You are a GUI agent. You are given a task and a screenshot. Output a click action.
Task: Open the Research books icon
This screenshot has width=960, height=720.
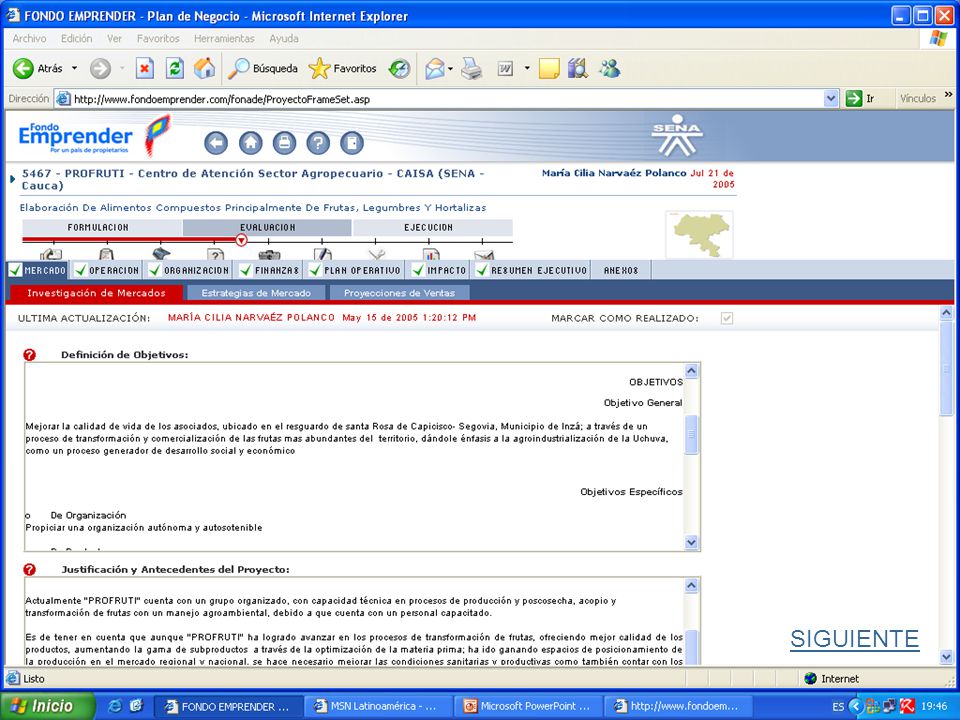(x=577, y=68)
